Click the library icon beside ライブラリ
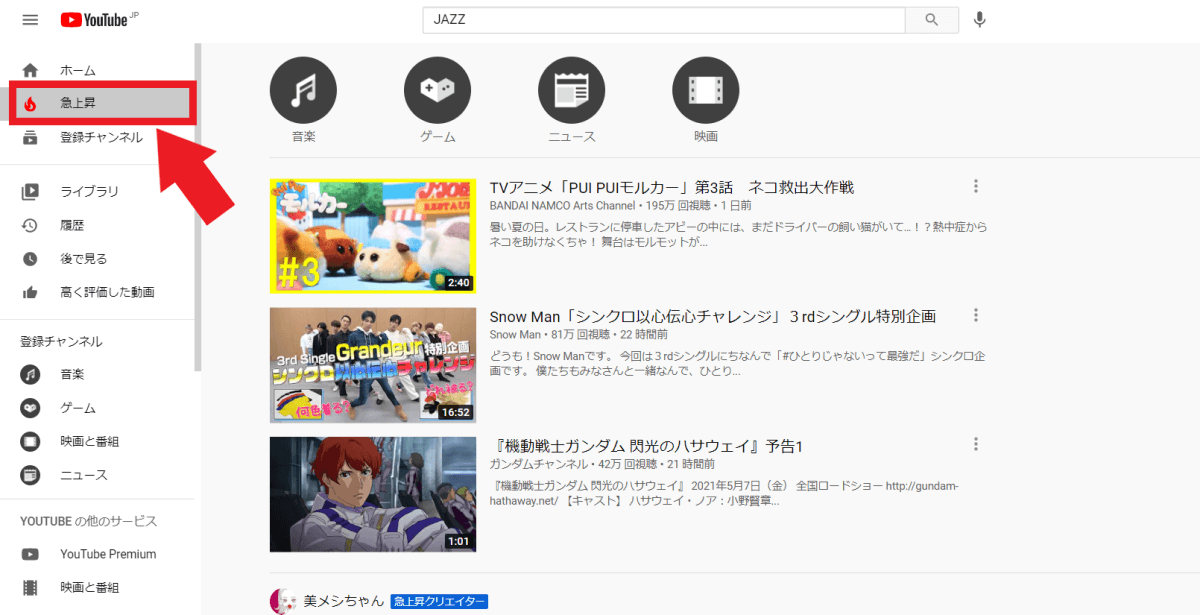This screenshot has width=1200, height=615. pos(30,191)
